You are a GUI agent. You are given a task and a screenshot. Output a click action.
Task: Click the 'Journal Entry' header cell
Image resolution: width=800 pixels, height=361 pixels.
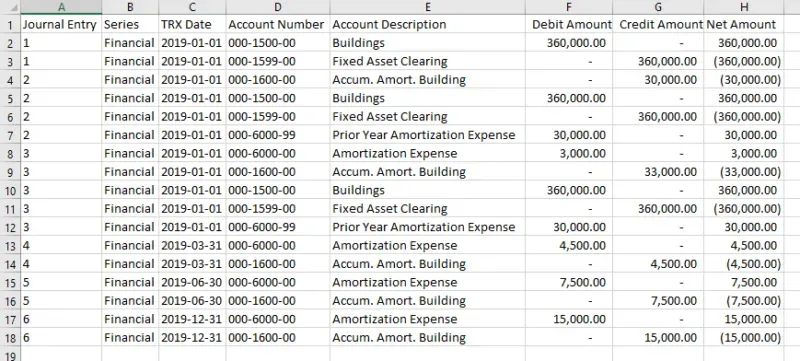[61, 24]
